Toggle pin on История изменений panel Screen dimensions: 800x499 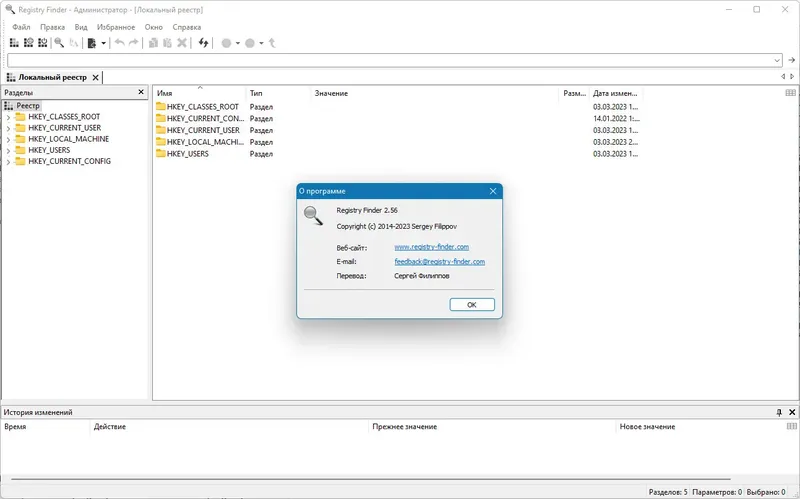click(779, 412)
